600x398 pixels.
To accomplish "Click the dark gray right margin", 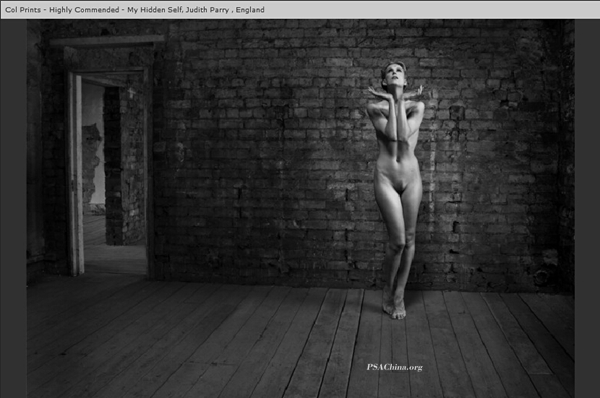I will click(x=587, y=209).
